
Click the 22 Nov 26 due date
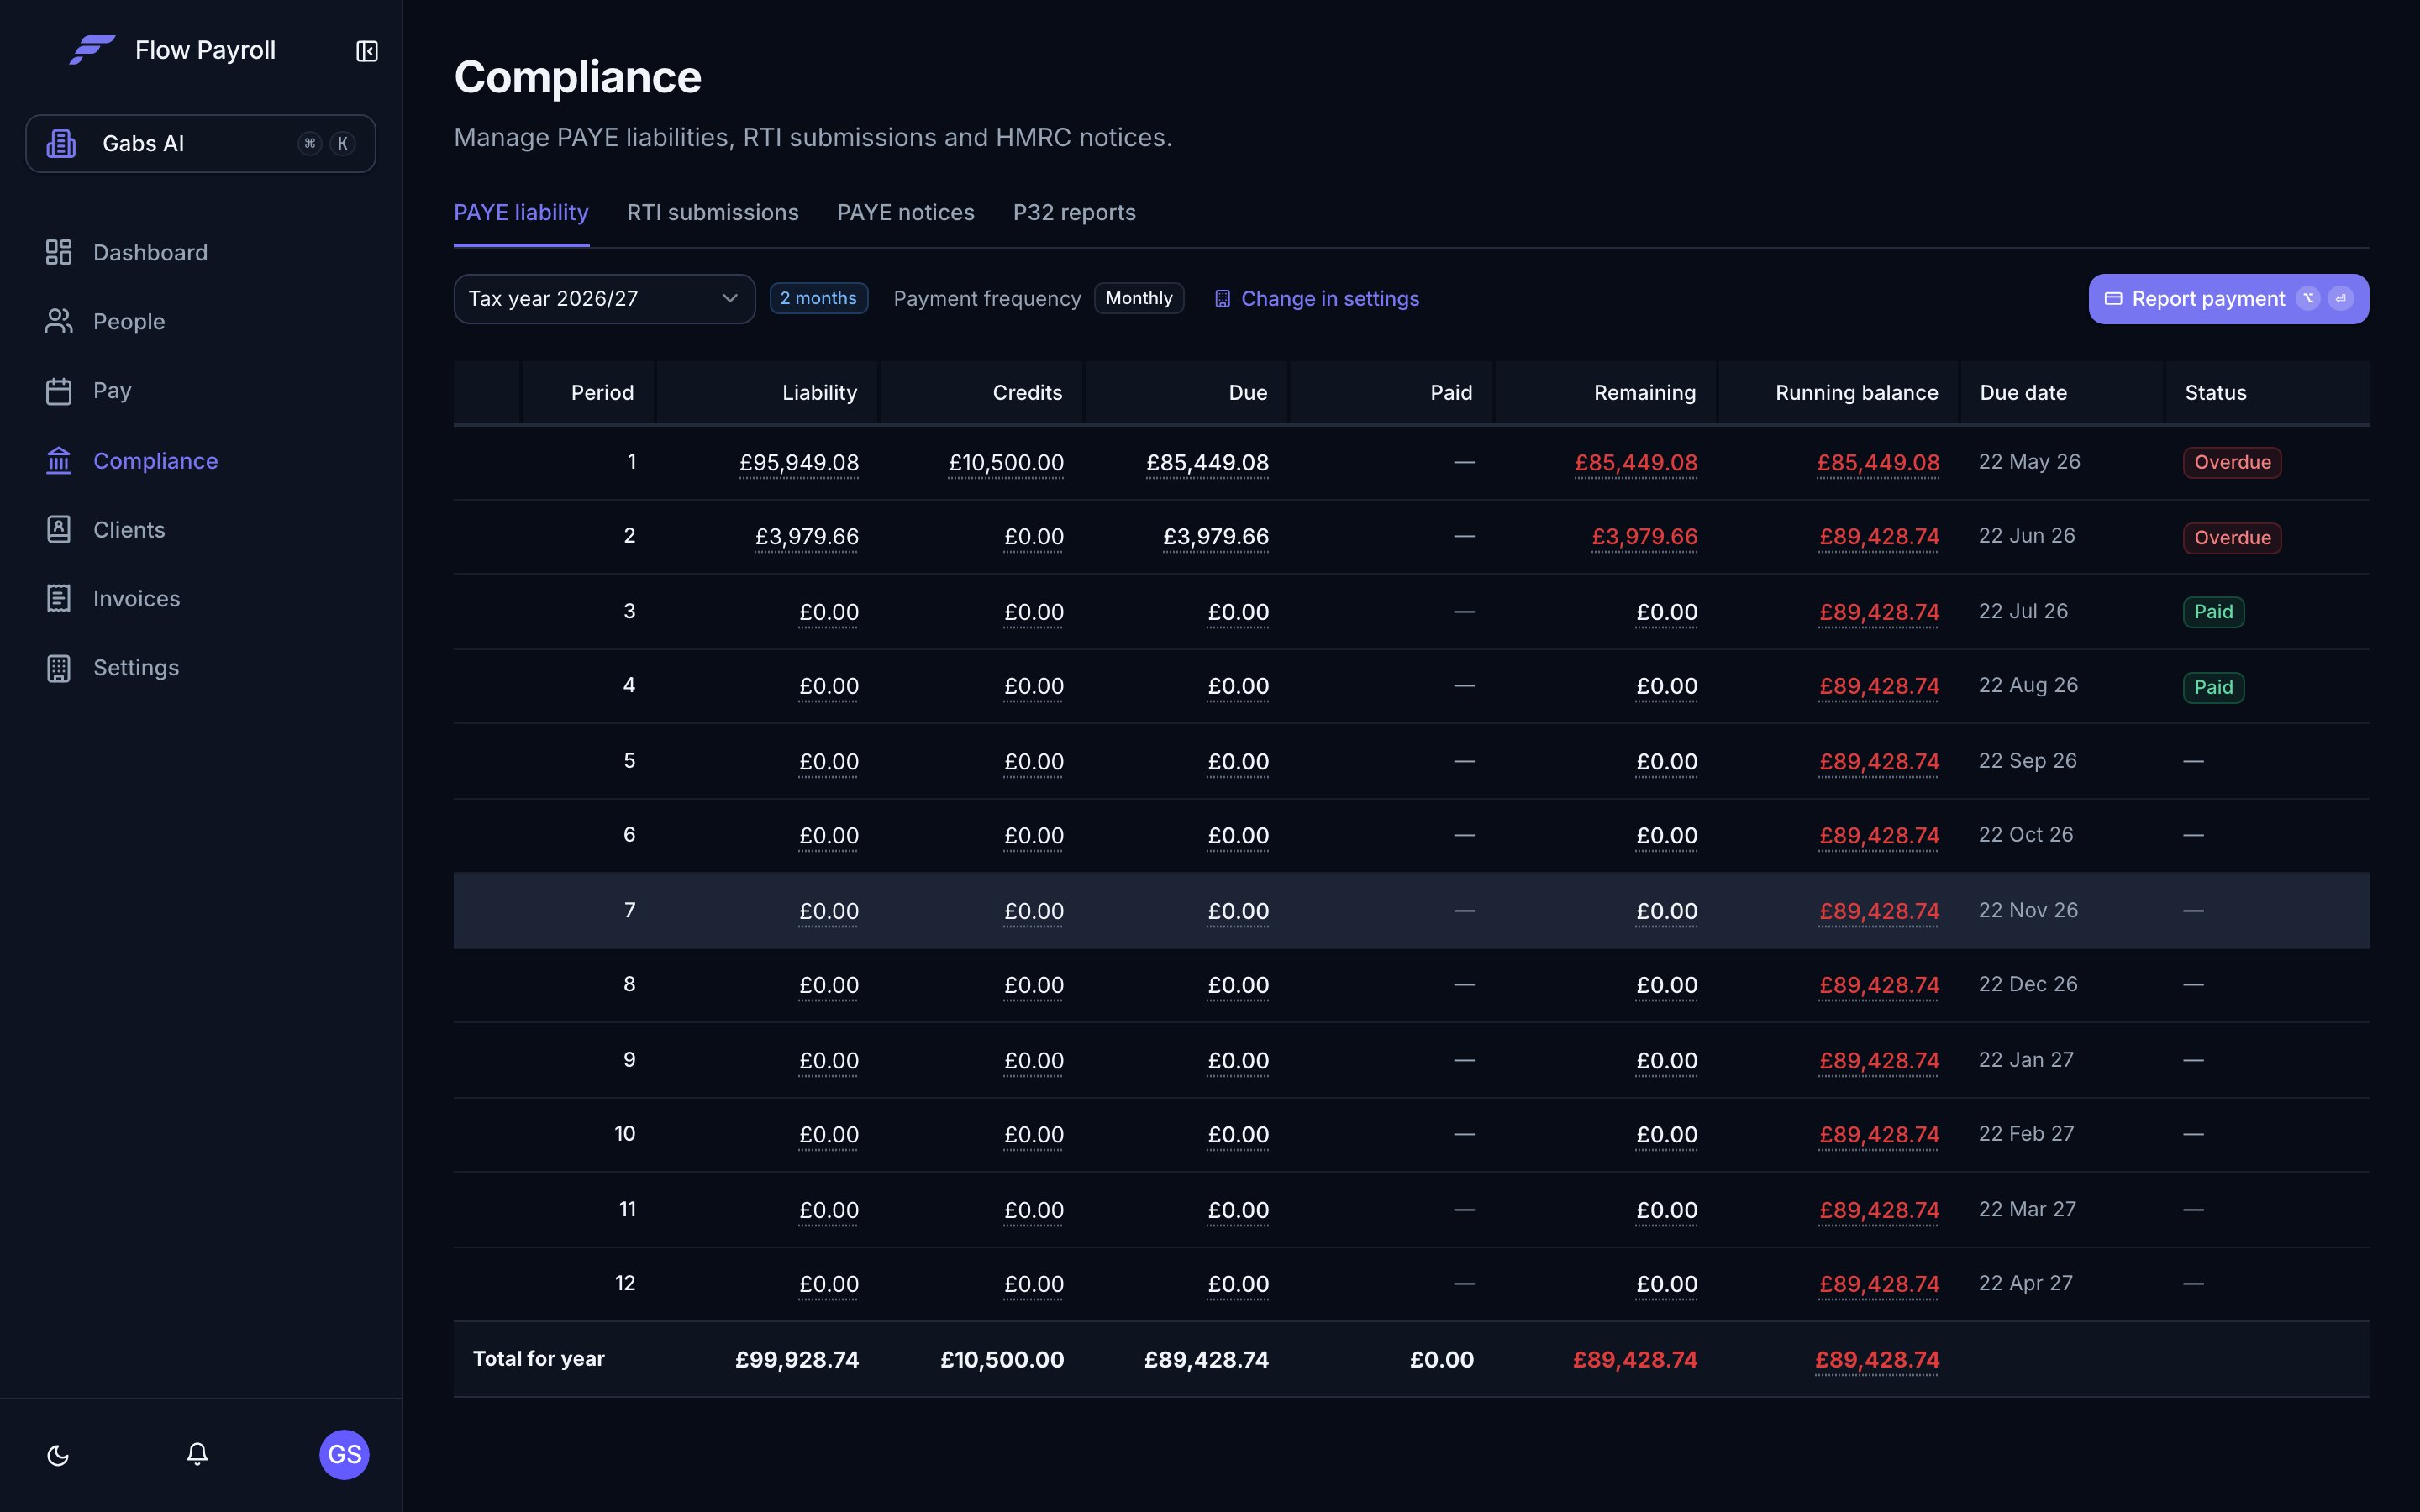(x=2028, y=910)
